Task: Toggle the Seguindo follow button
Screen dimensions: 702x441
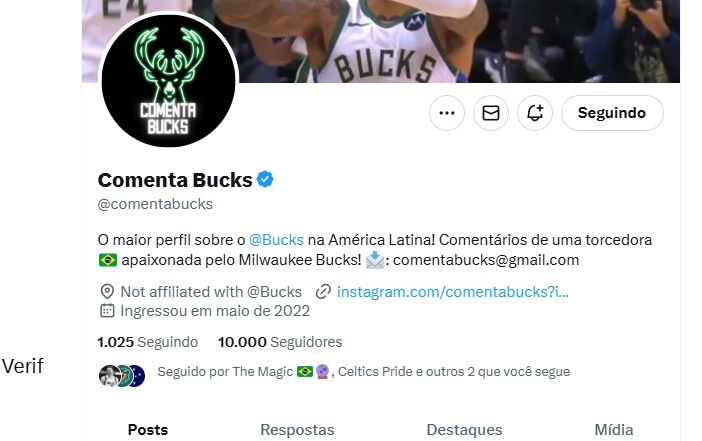Action: coord(612,113)
